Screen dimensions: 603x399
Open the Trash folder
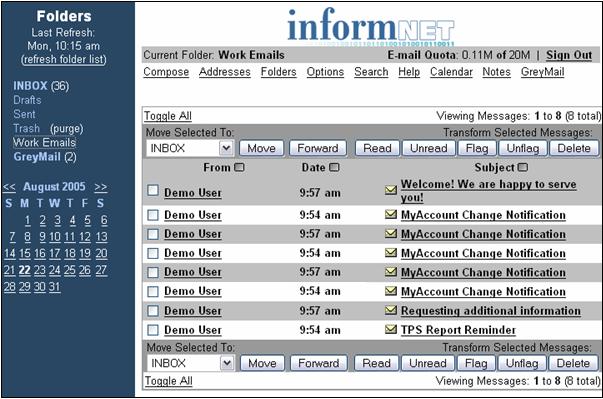pyautogui.click(x=26, y=128)
